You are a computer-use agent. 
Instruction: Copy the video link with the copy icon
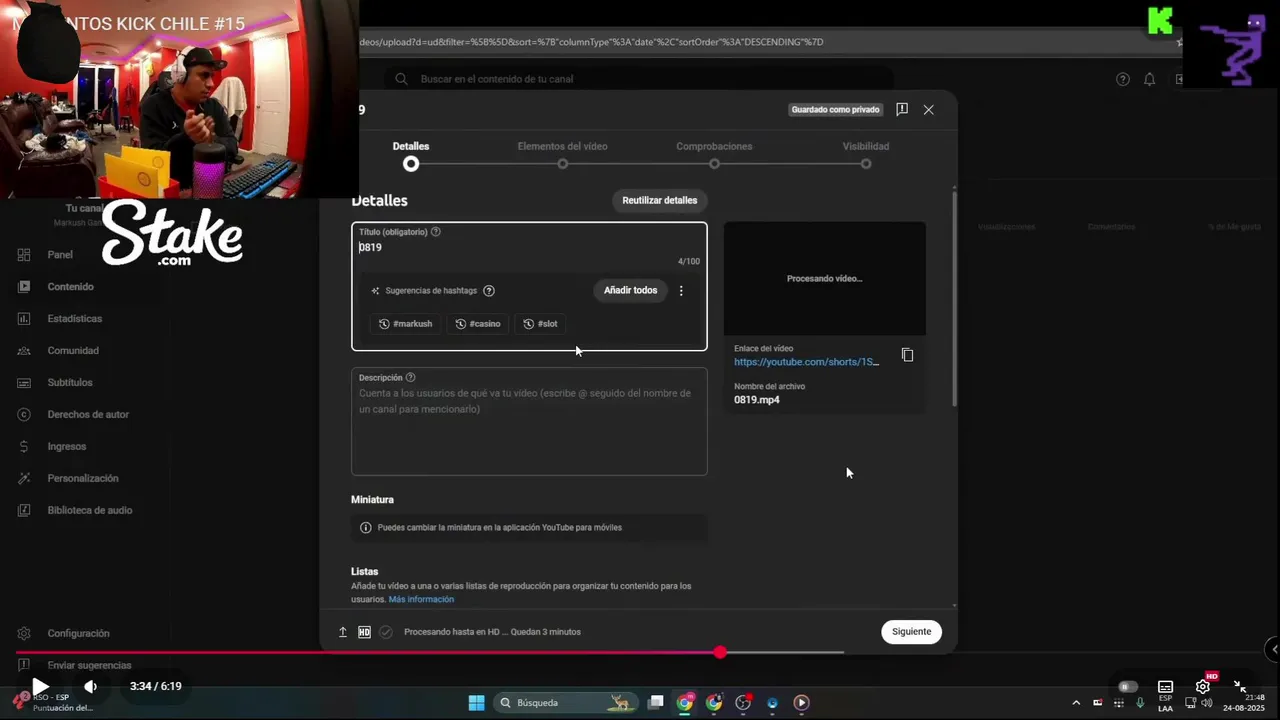907,355
